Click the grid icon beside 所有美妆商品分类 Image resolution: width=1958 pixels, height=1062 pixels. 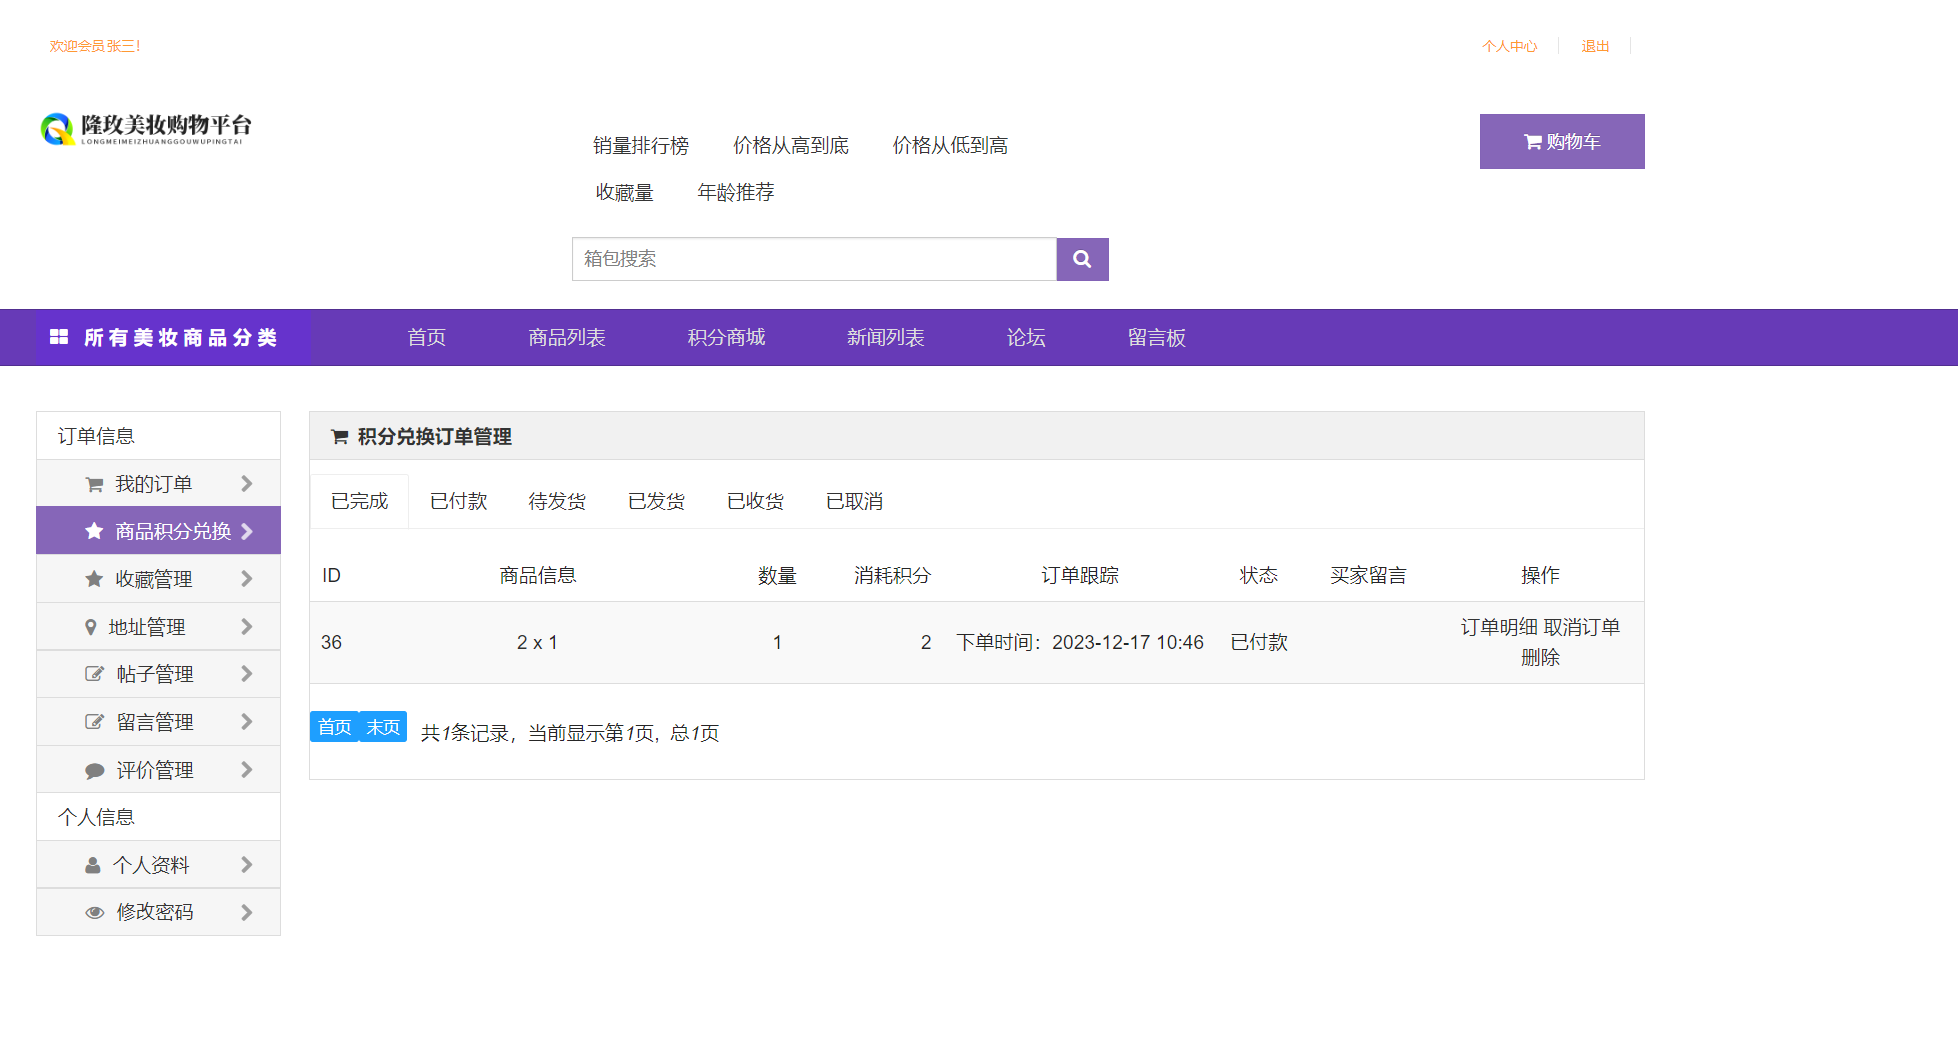coord(59,337)
